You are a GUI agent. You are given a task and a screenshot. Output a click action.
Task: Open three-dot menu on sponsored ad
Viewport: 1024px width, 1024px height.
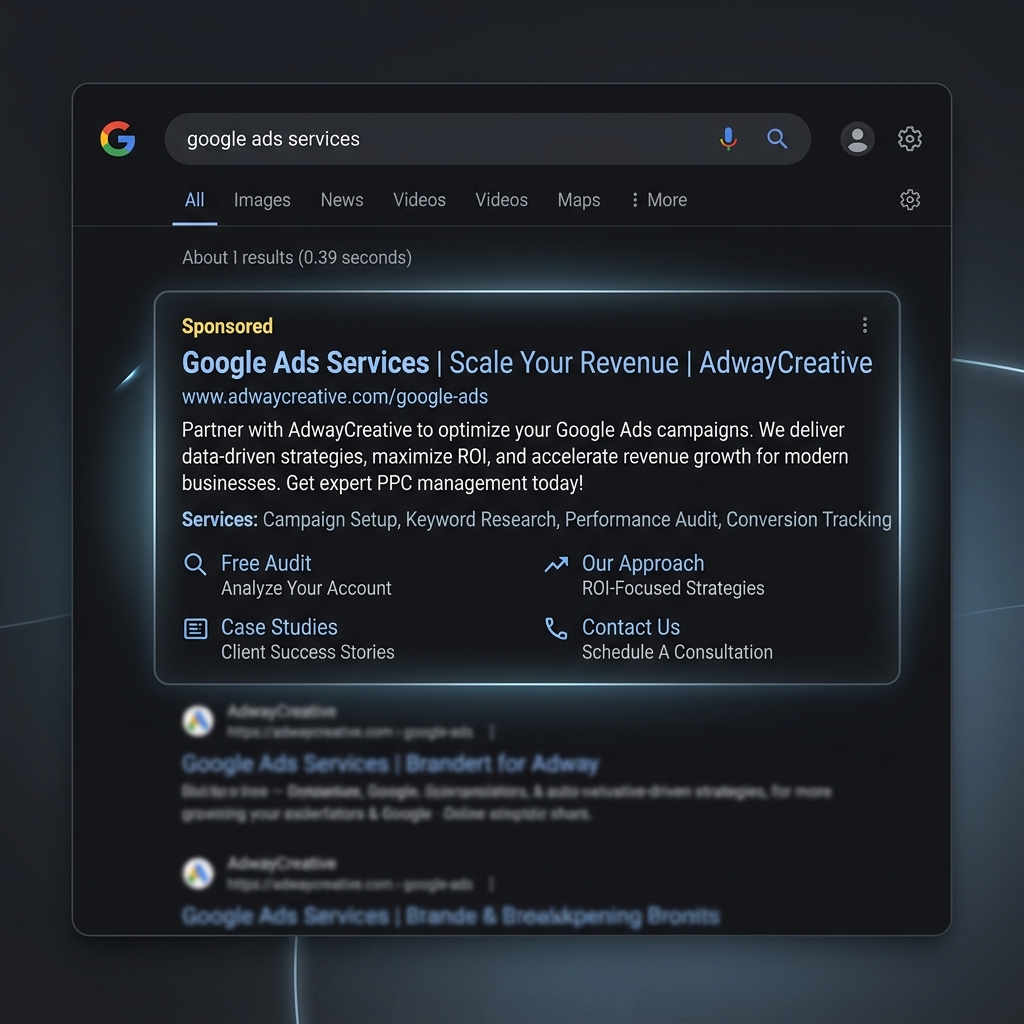coord(865,325)
